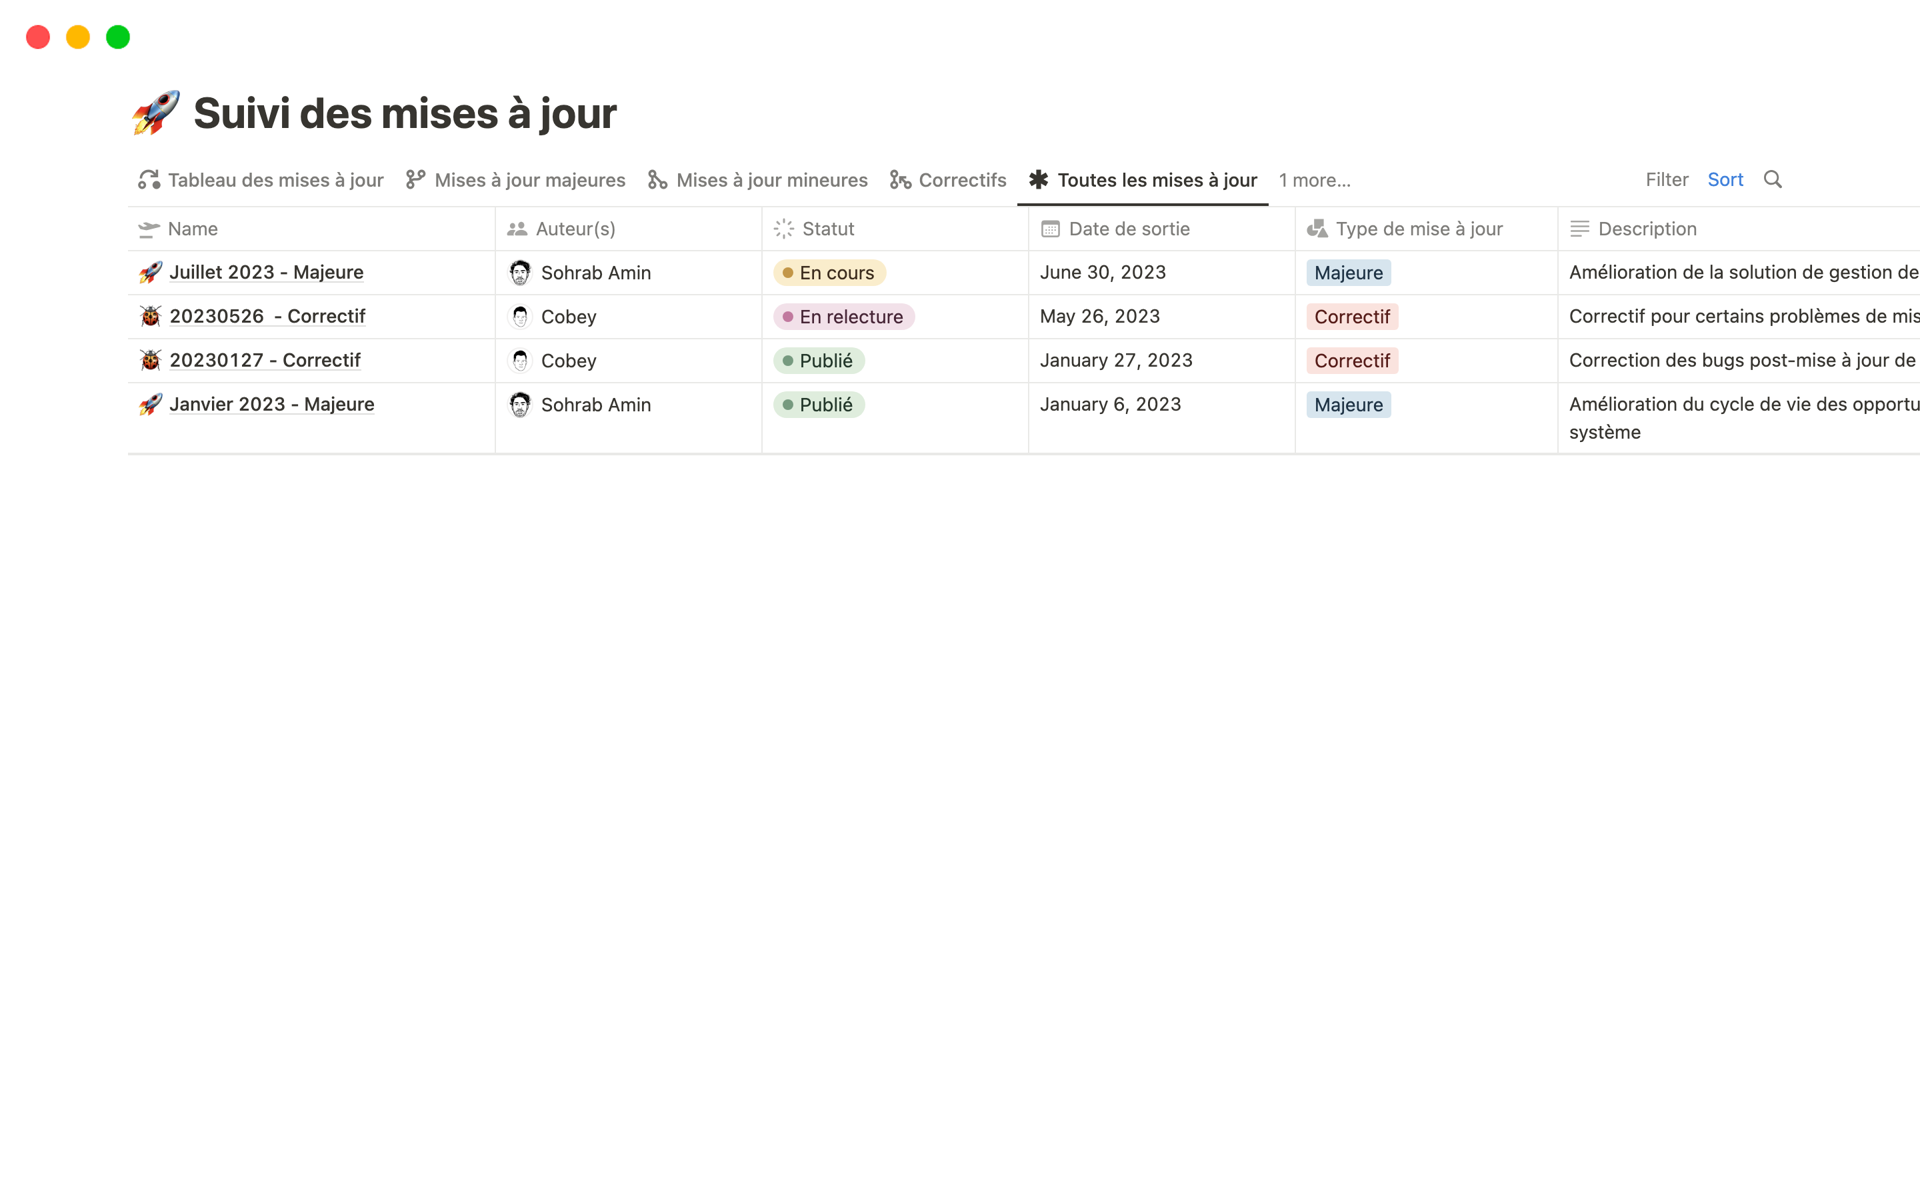Click the search magnifier icon
Image resolution: width=1920 pixels, height=1200 pixels.
(x=1772, y=180)
